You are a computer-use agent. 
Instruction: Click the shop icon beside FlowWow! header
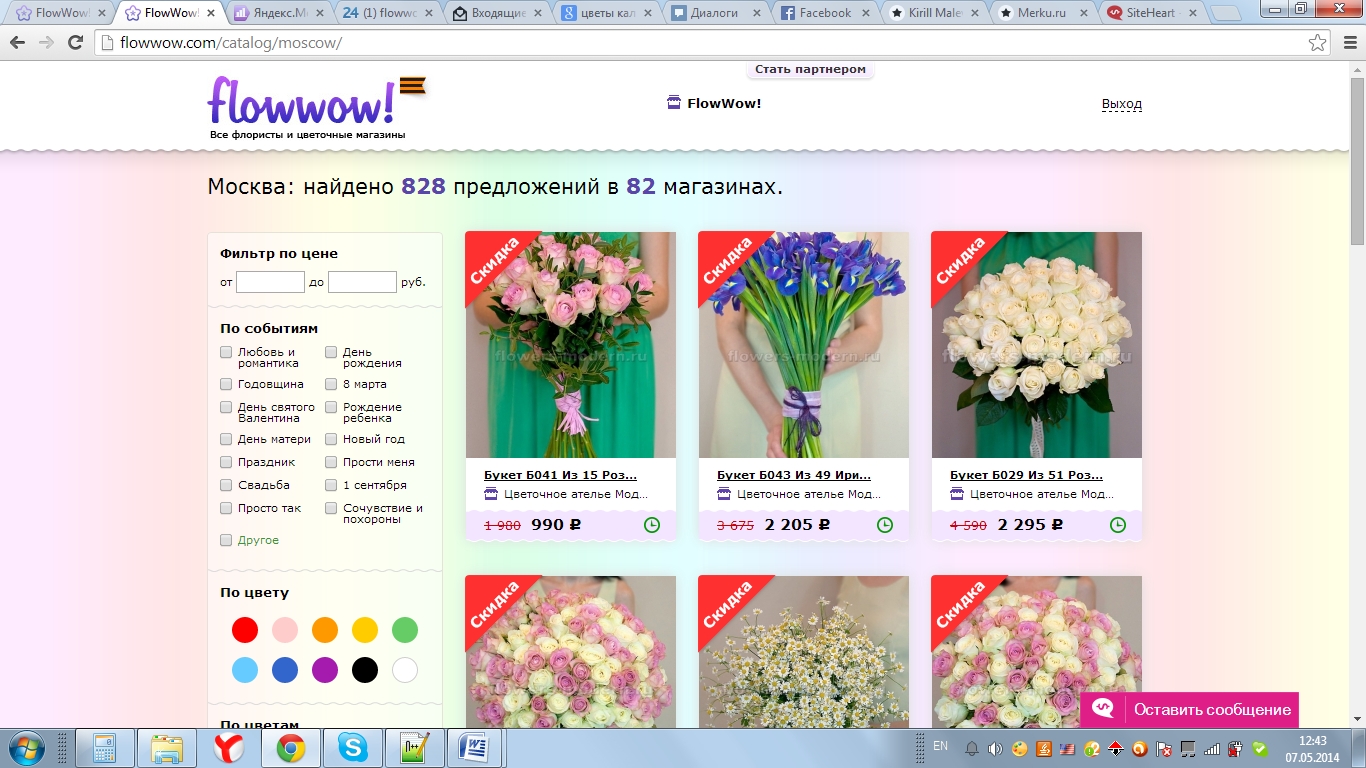point(674,103)
